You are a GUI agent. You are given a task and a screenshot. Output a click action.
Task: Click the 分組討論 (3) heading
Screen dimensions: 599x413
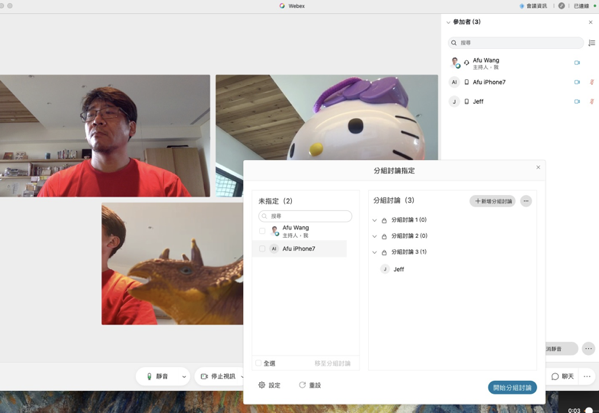point(393,200)
